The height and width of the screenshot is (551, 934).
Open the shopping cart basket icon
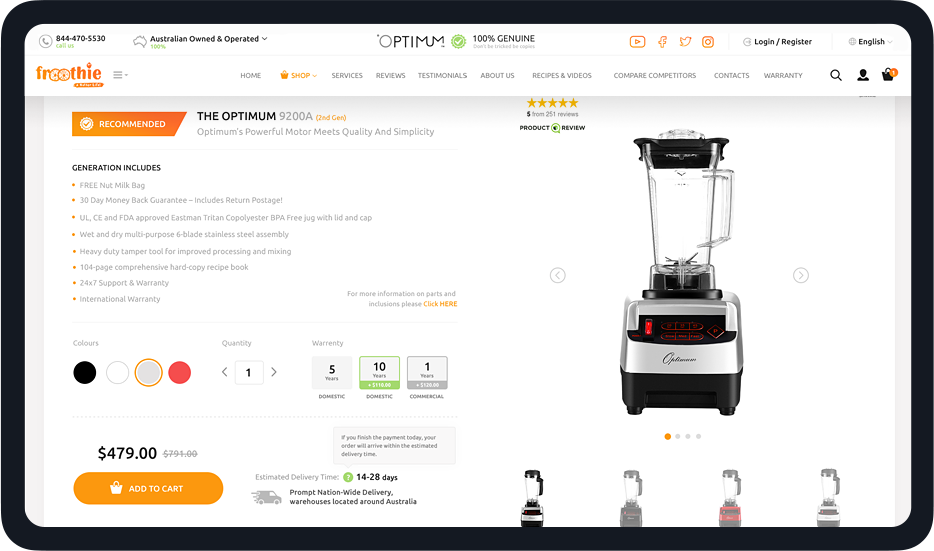coord(888,74)
